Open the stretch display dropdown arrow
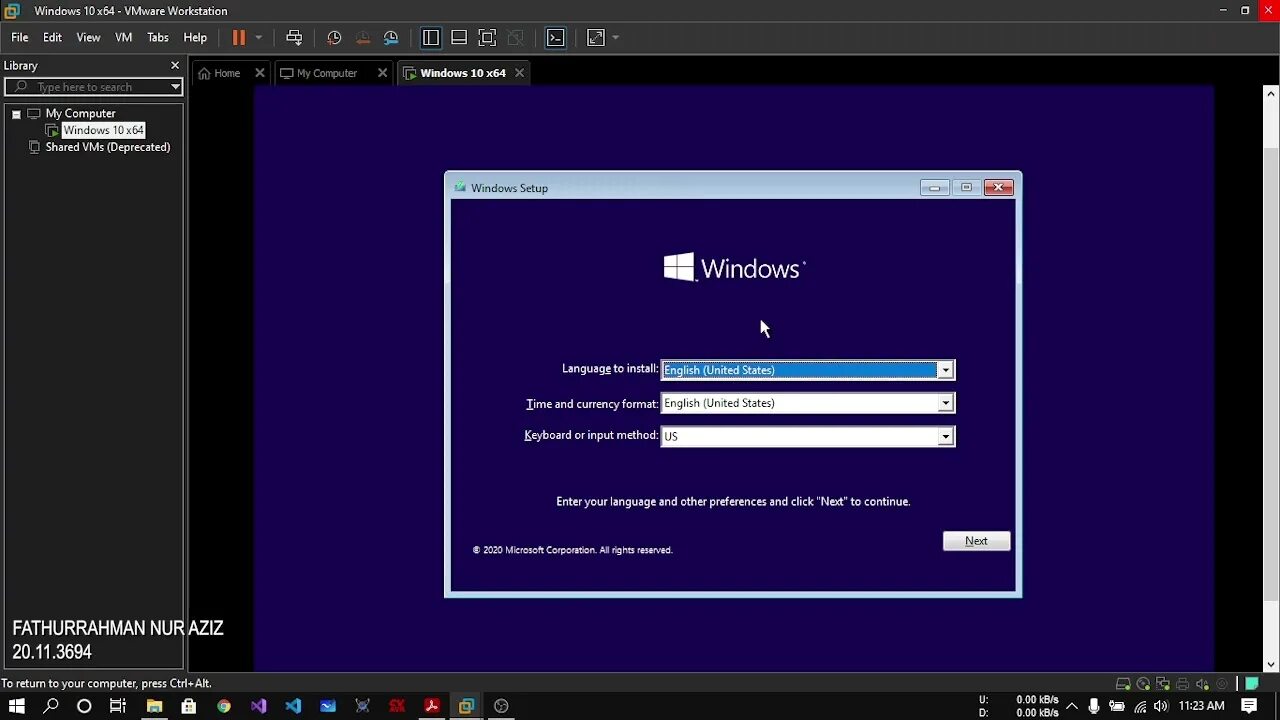The height and width of the screenshot is (720, 1280). tap(615, 38)
